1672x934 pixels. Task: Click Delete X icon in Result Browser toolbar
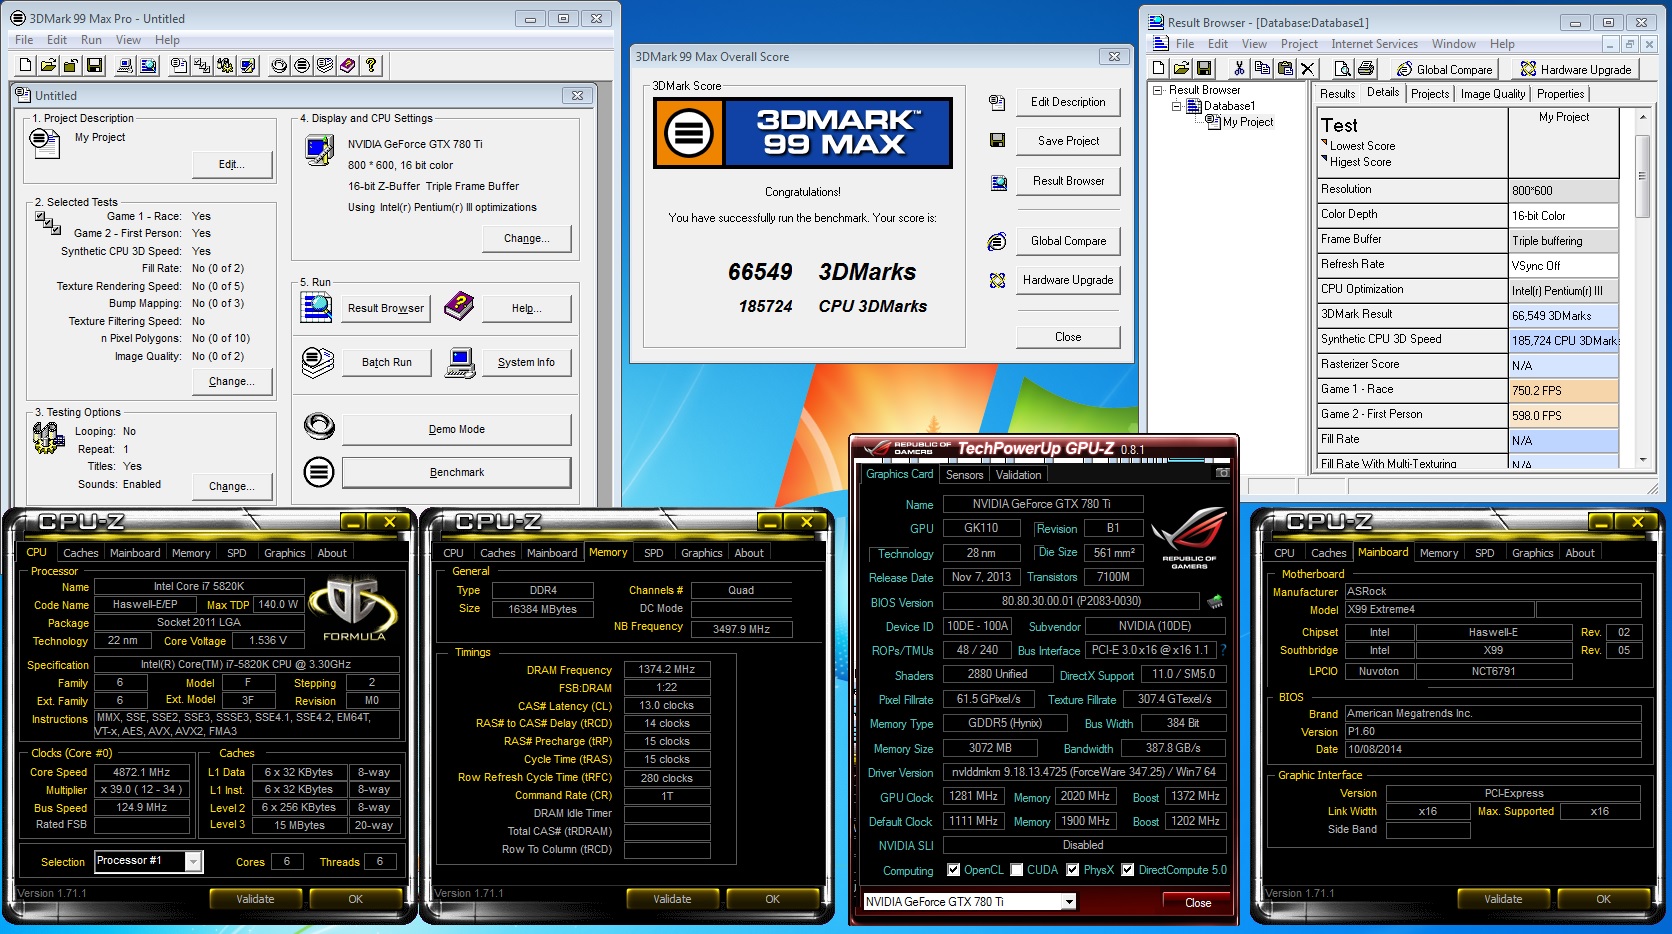[1307, 68]
